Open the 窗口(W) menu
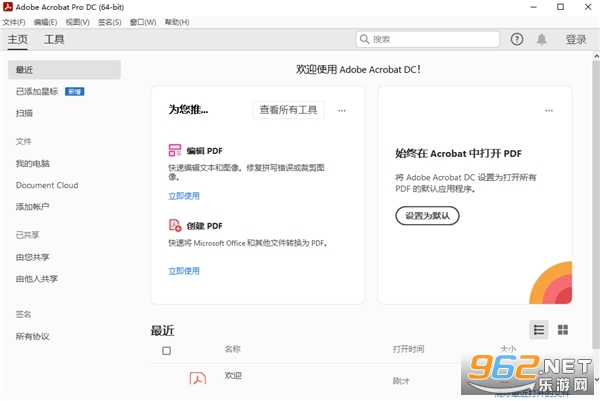This screenshot has height=401, width=600. [143, 22]
